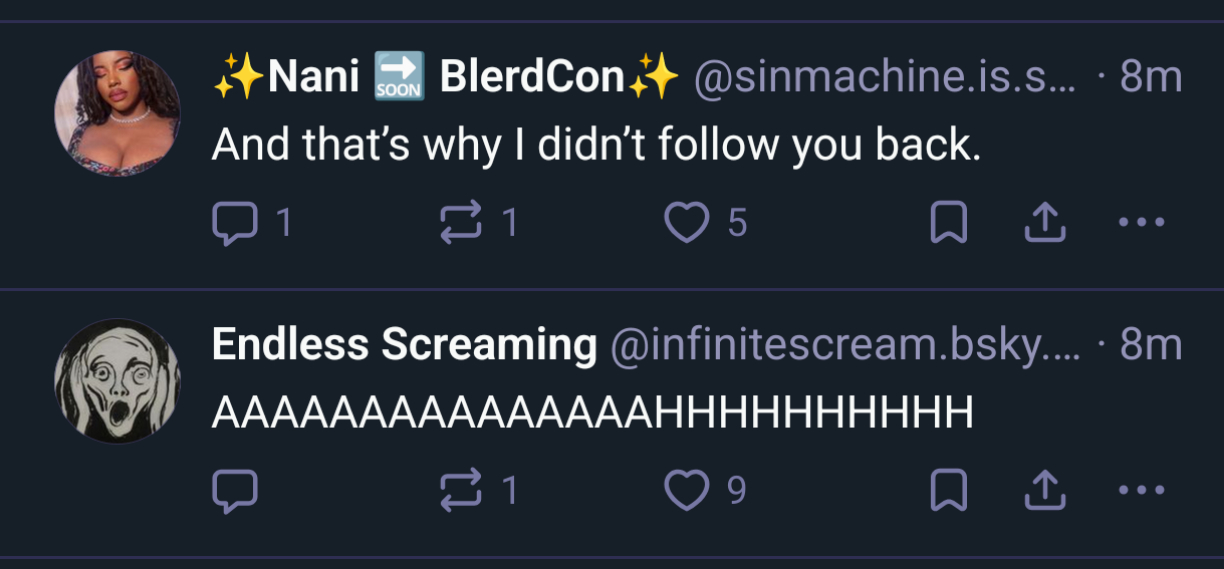The image size is (1224, 569).
Task: Open the Endless Screaming display name
Action: pos(404,345)
